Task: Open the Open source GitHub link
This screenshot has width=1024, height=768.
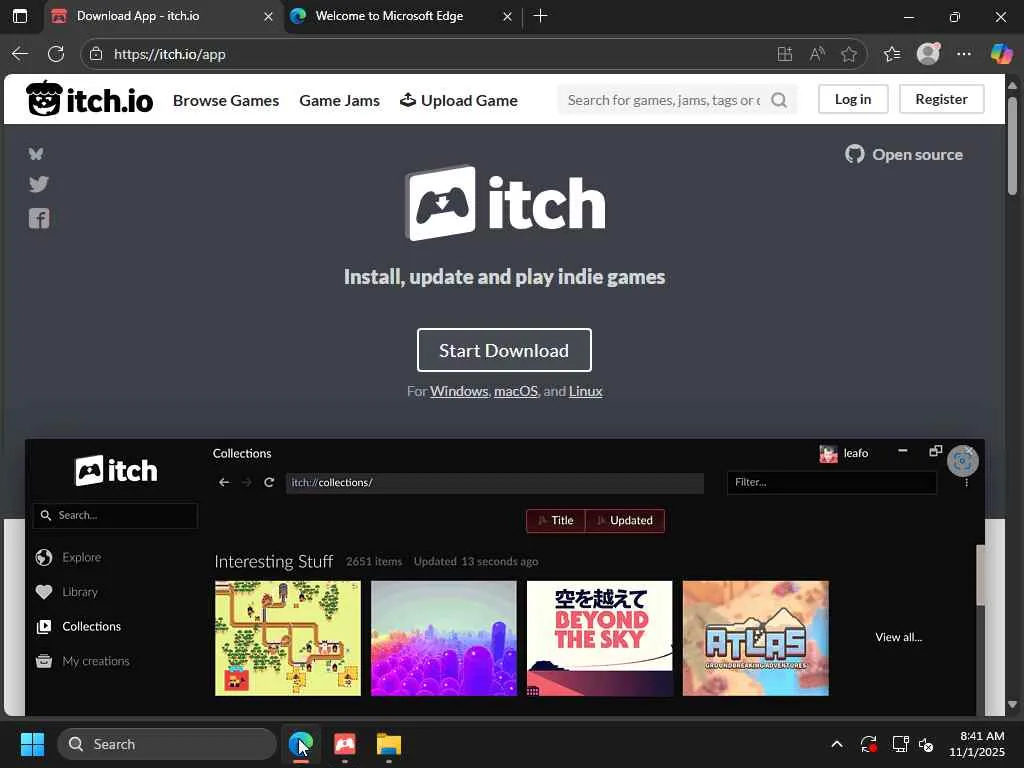Action: point(904,155)
